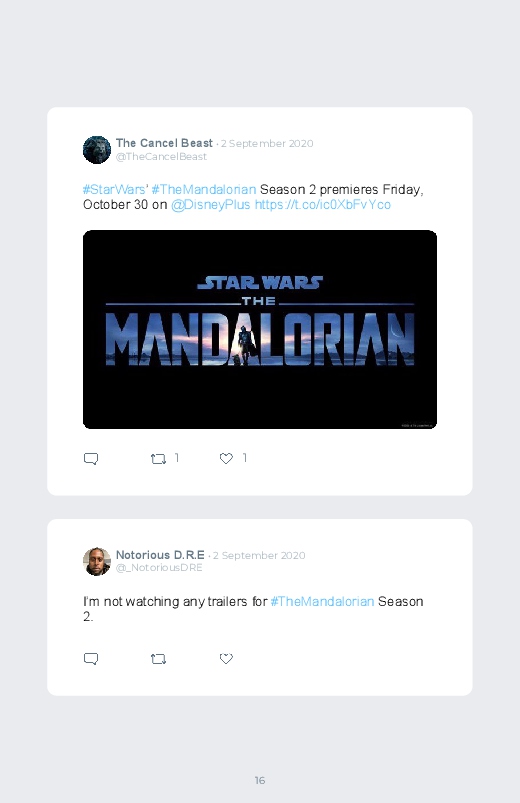Click first tweet's 2 September 2020 date

tap(267, 143)
